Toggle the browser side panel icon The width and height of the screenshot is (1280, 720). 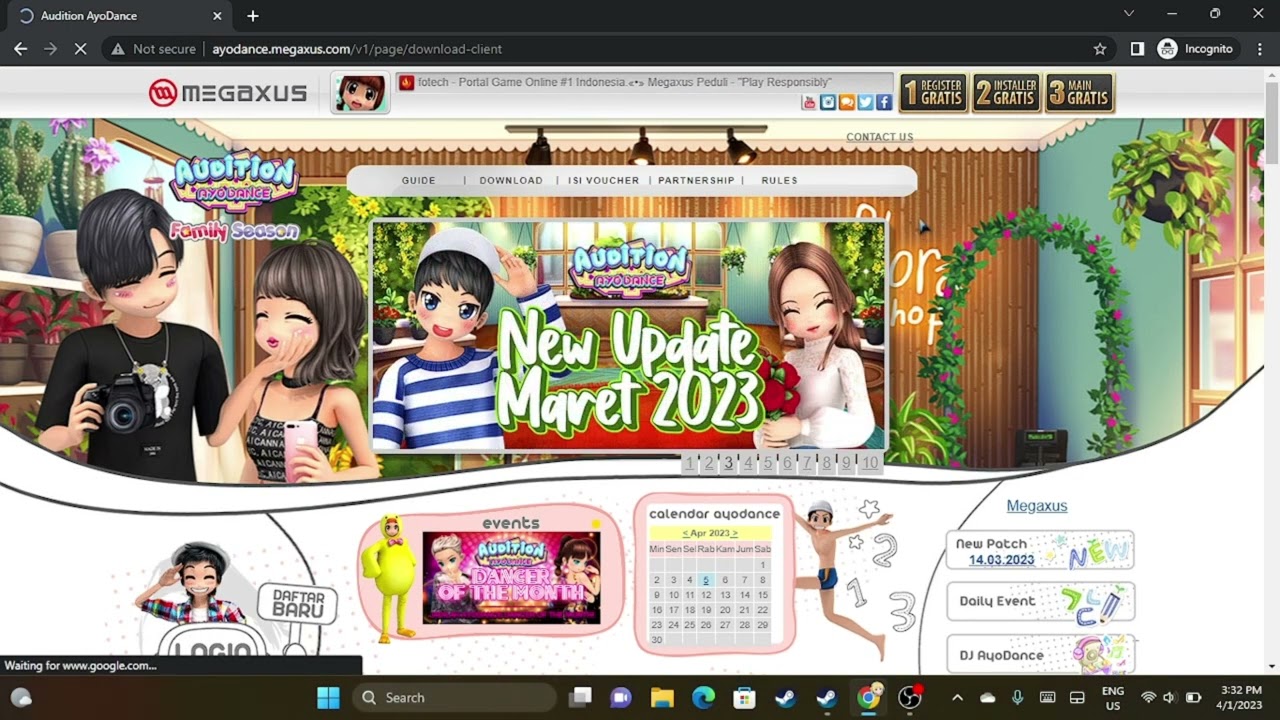[x=1137, y=49]
